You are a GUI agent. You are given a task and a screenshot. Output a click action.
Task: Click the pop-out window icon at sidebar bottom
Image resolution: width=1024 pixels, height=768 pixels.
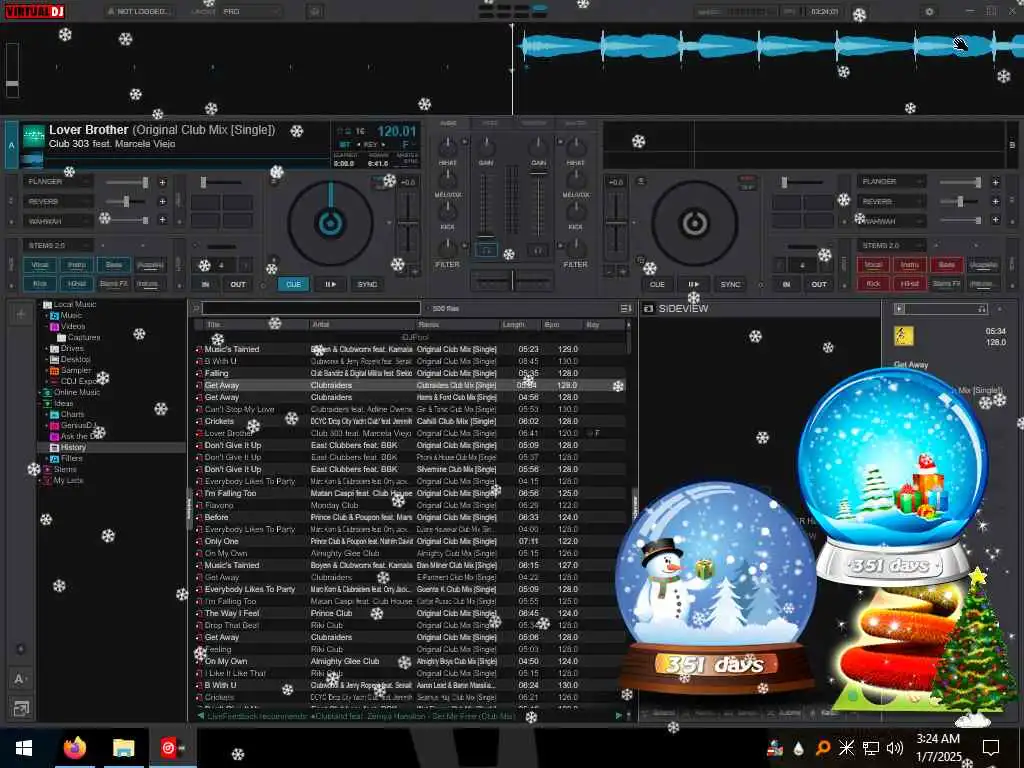20,709
